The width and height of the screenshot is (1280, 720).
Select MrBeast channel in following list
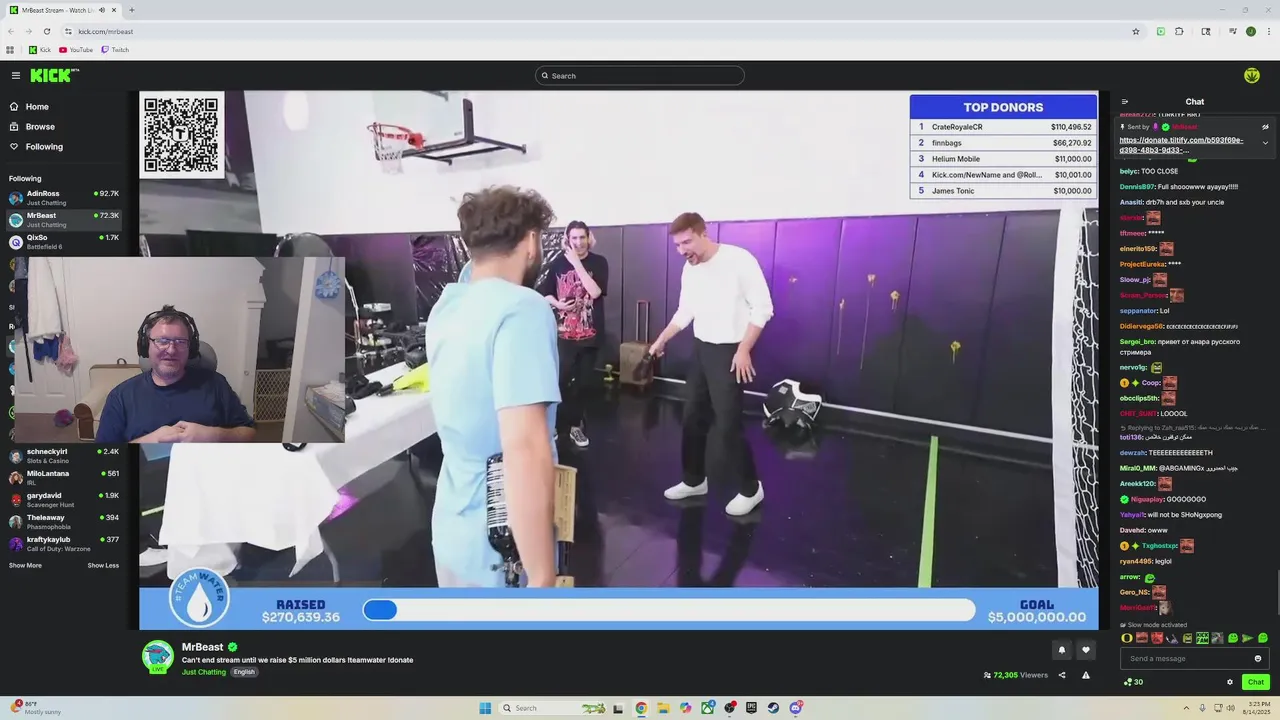[x=64, y=220]
